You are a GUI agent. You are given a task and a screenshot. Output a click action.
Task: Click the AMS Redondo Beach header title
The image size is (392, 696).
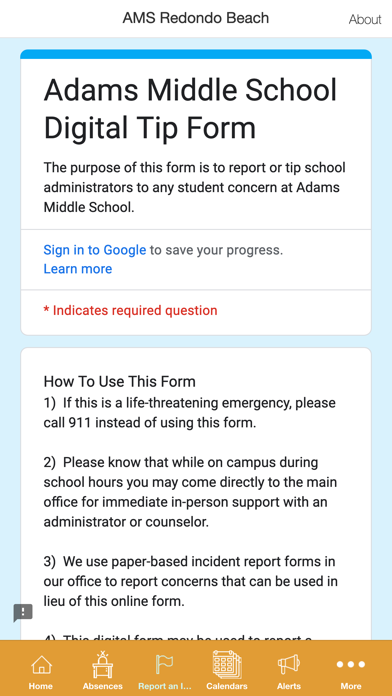click(x=196, y=18)
